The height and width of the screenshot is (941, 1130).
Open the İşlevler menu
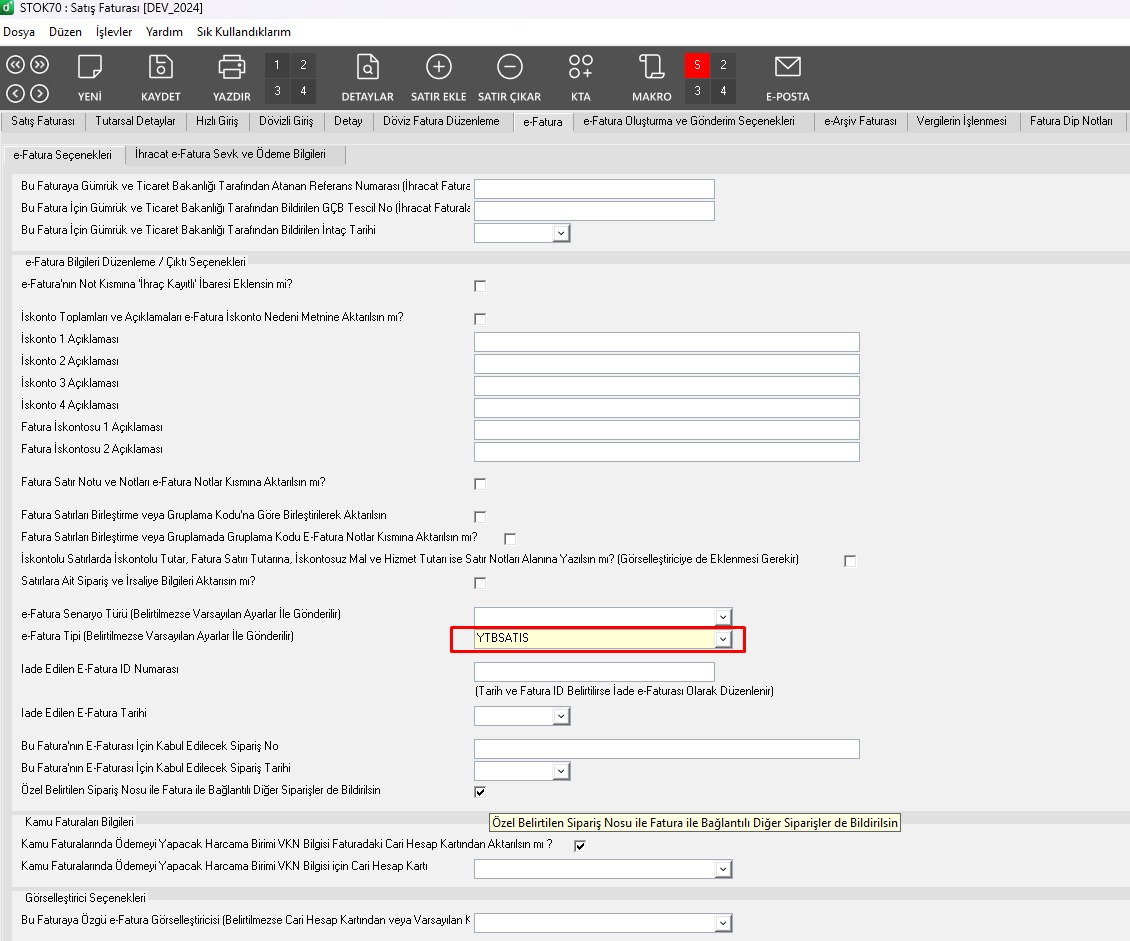114,32
